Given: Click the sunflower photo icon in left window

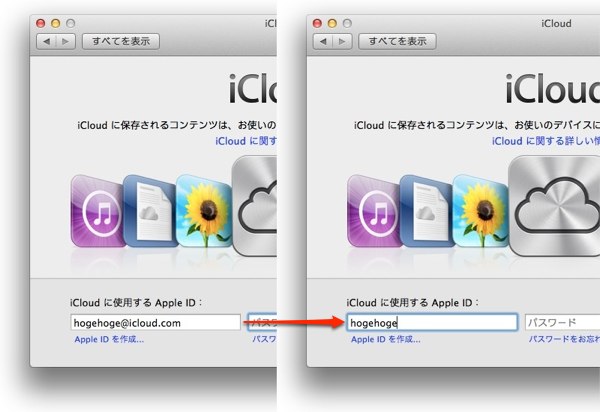Looking at the screenshot, I should click(x=204, y=211).
